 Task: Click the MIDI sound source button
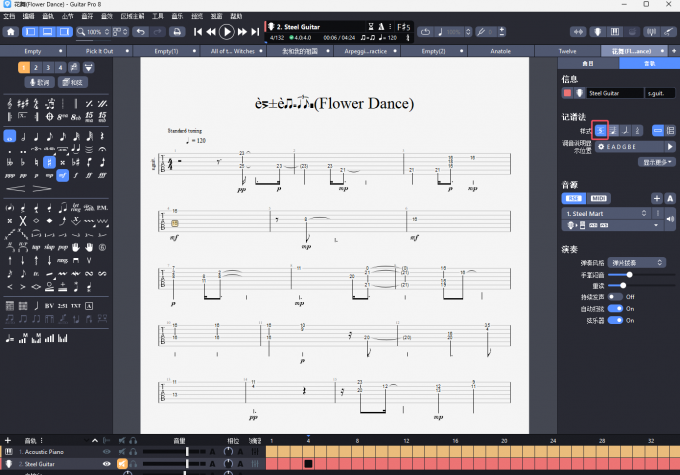tap(599, 198)
